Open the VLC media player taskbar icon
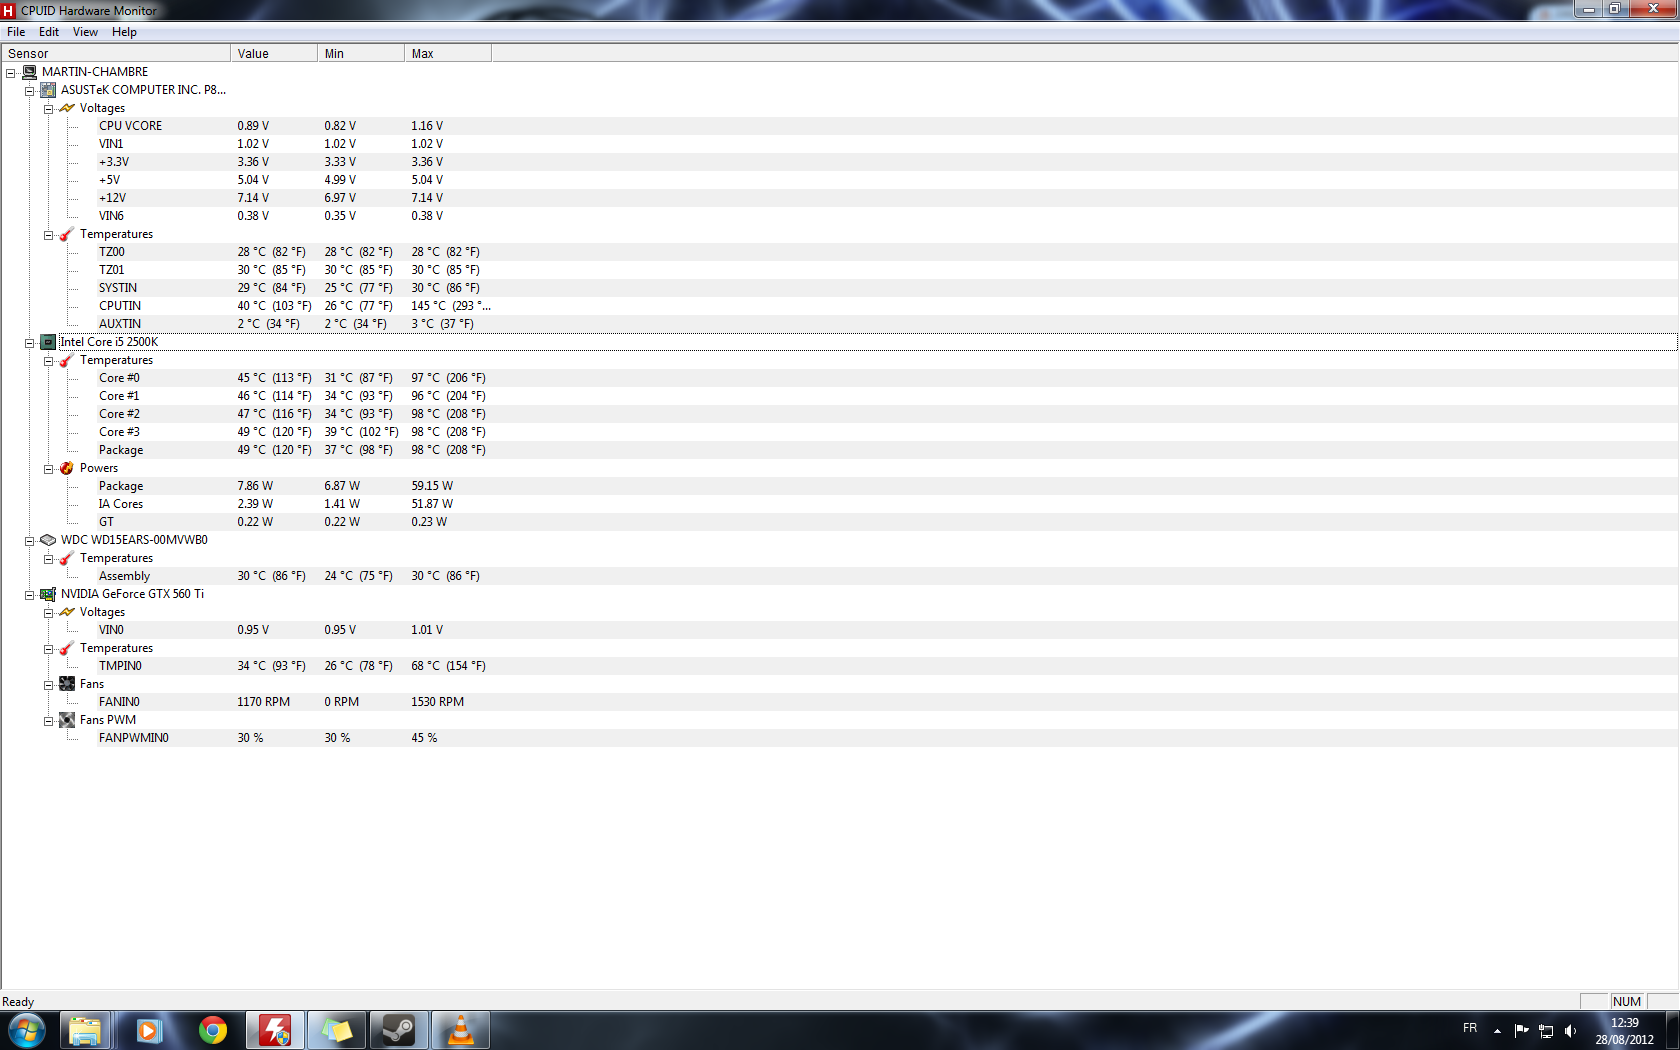 tap(461, 1030)
